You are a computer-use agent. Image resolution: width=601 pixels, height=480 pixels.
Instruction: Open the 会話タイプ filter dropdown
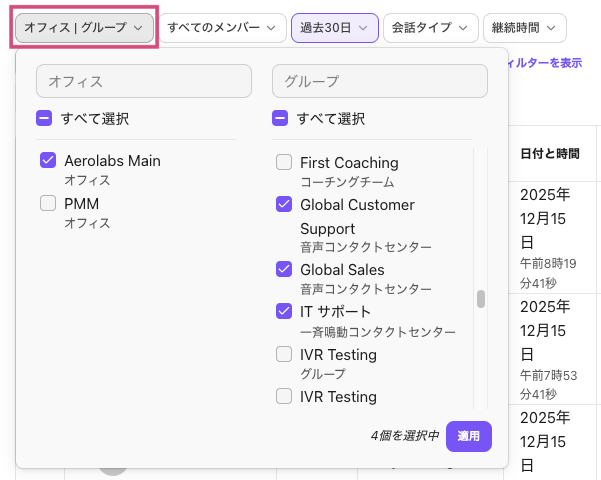pos(429,28)
